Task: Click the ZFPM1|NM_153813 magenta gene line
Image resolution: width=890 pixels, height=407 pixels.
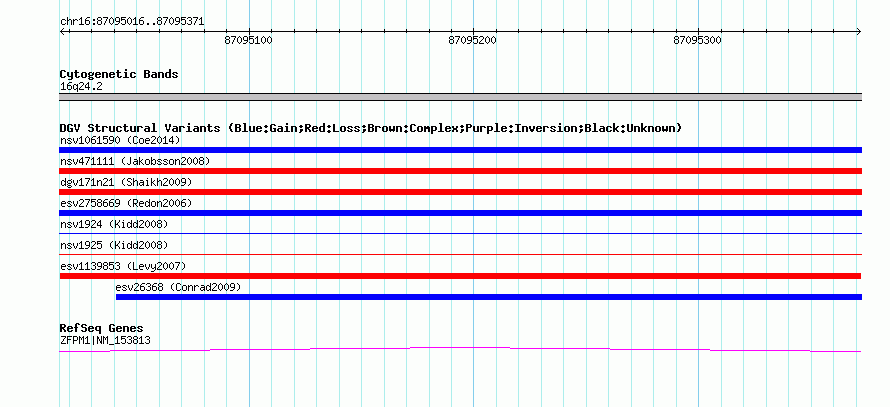Action: point(460,349)
